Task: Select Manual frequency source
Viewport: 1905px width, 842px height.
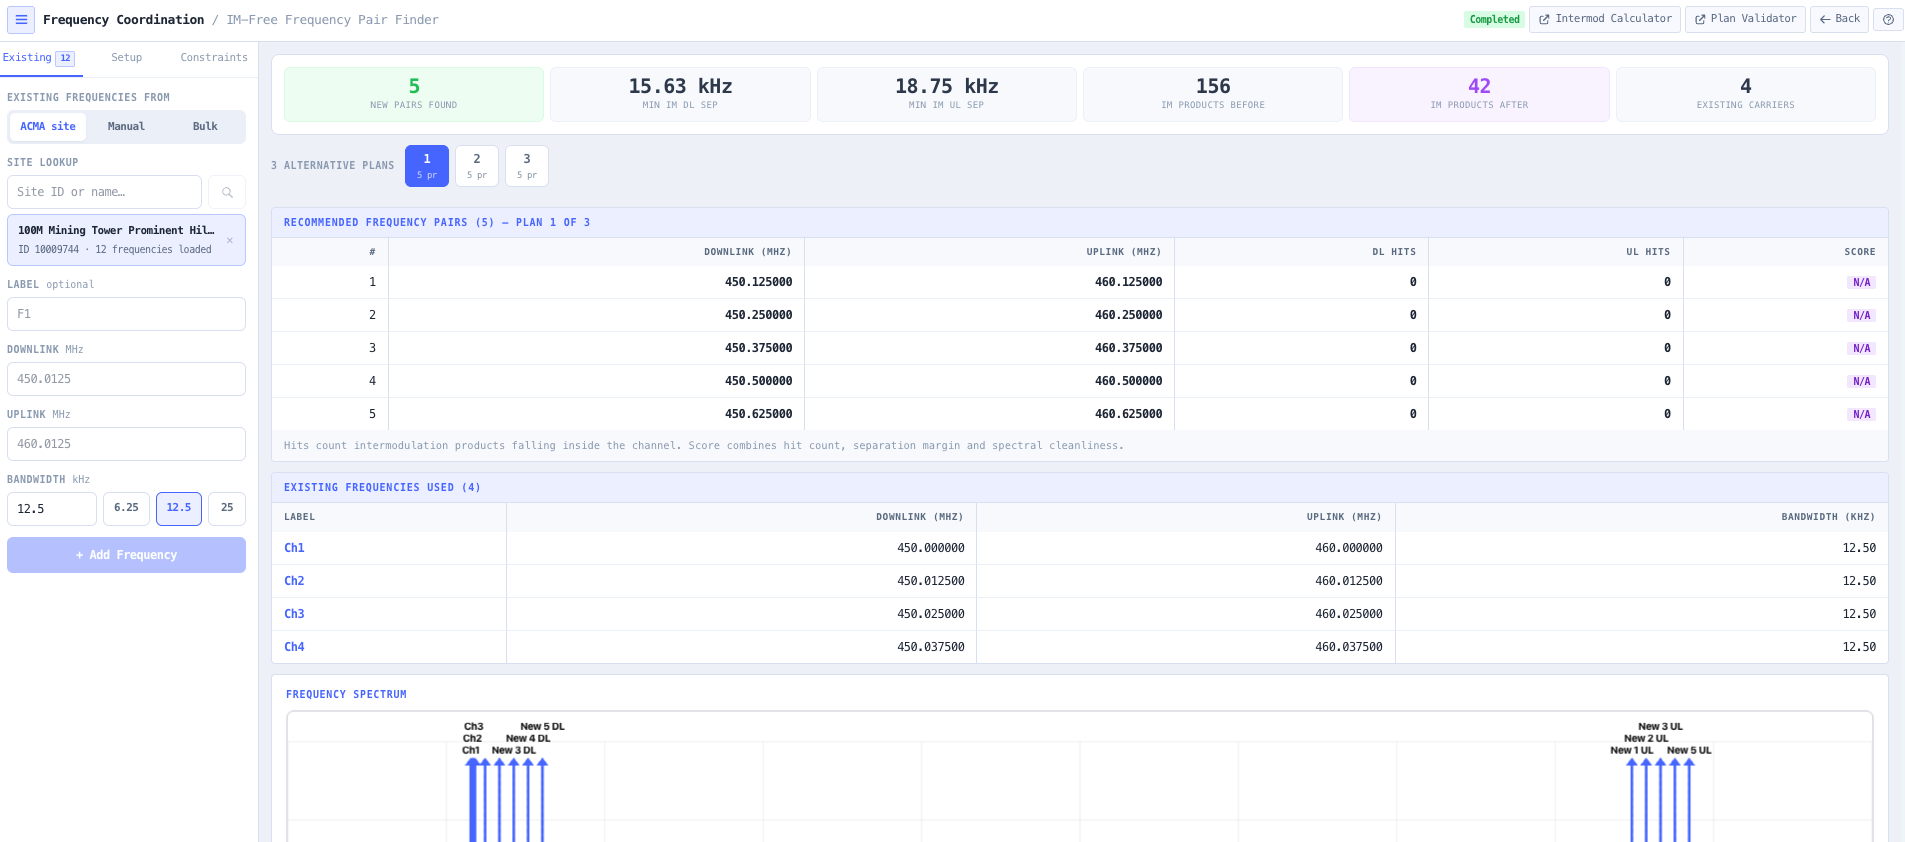Action: click(126, 127)
